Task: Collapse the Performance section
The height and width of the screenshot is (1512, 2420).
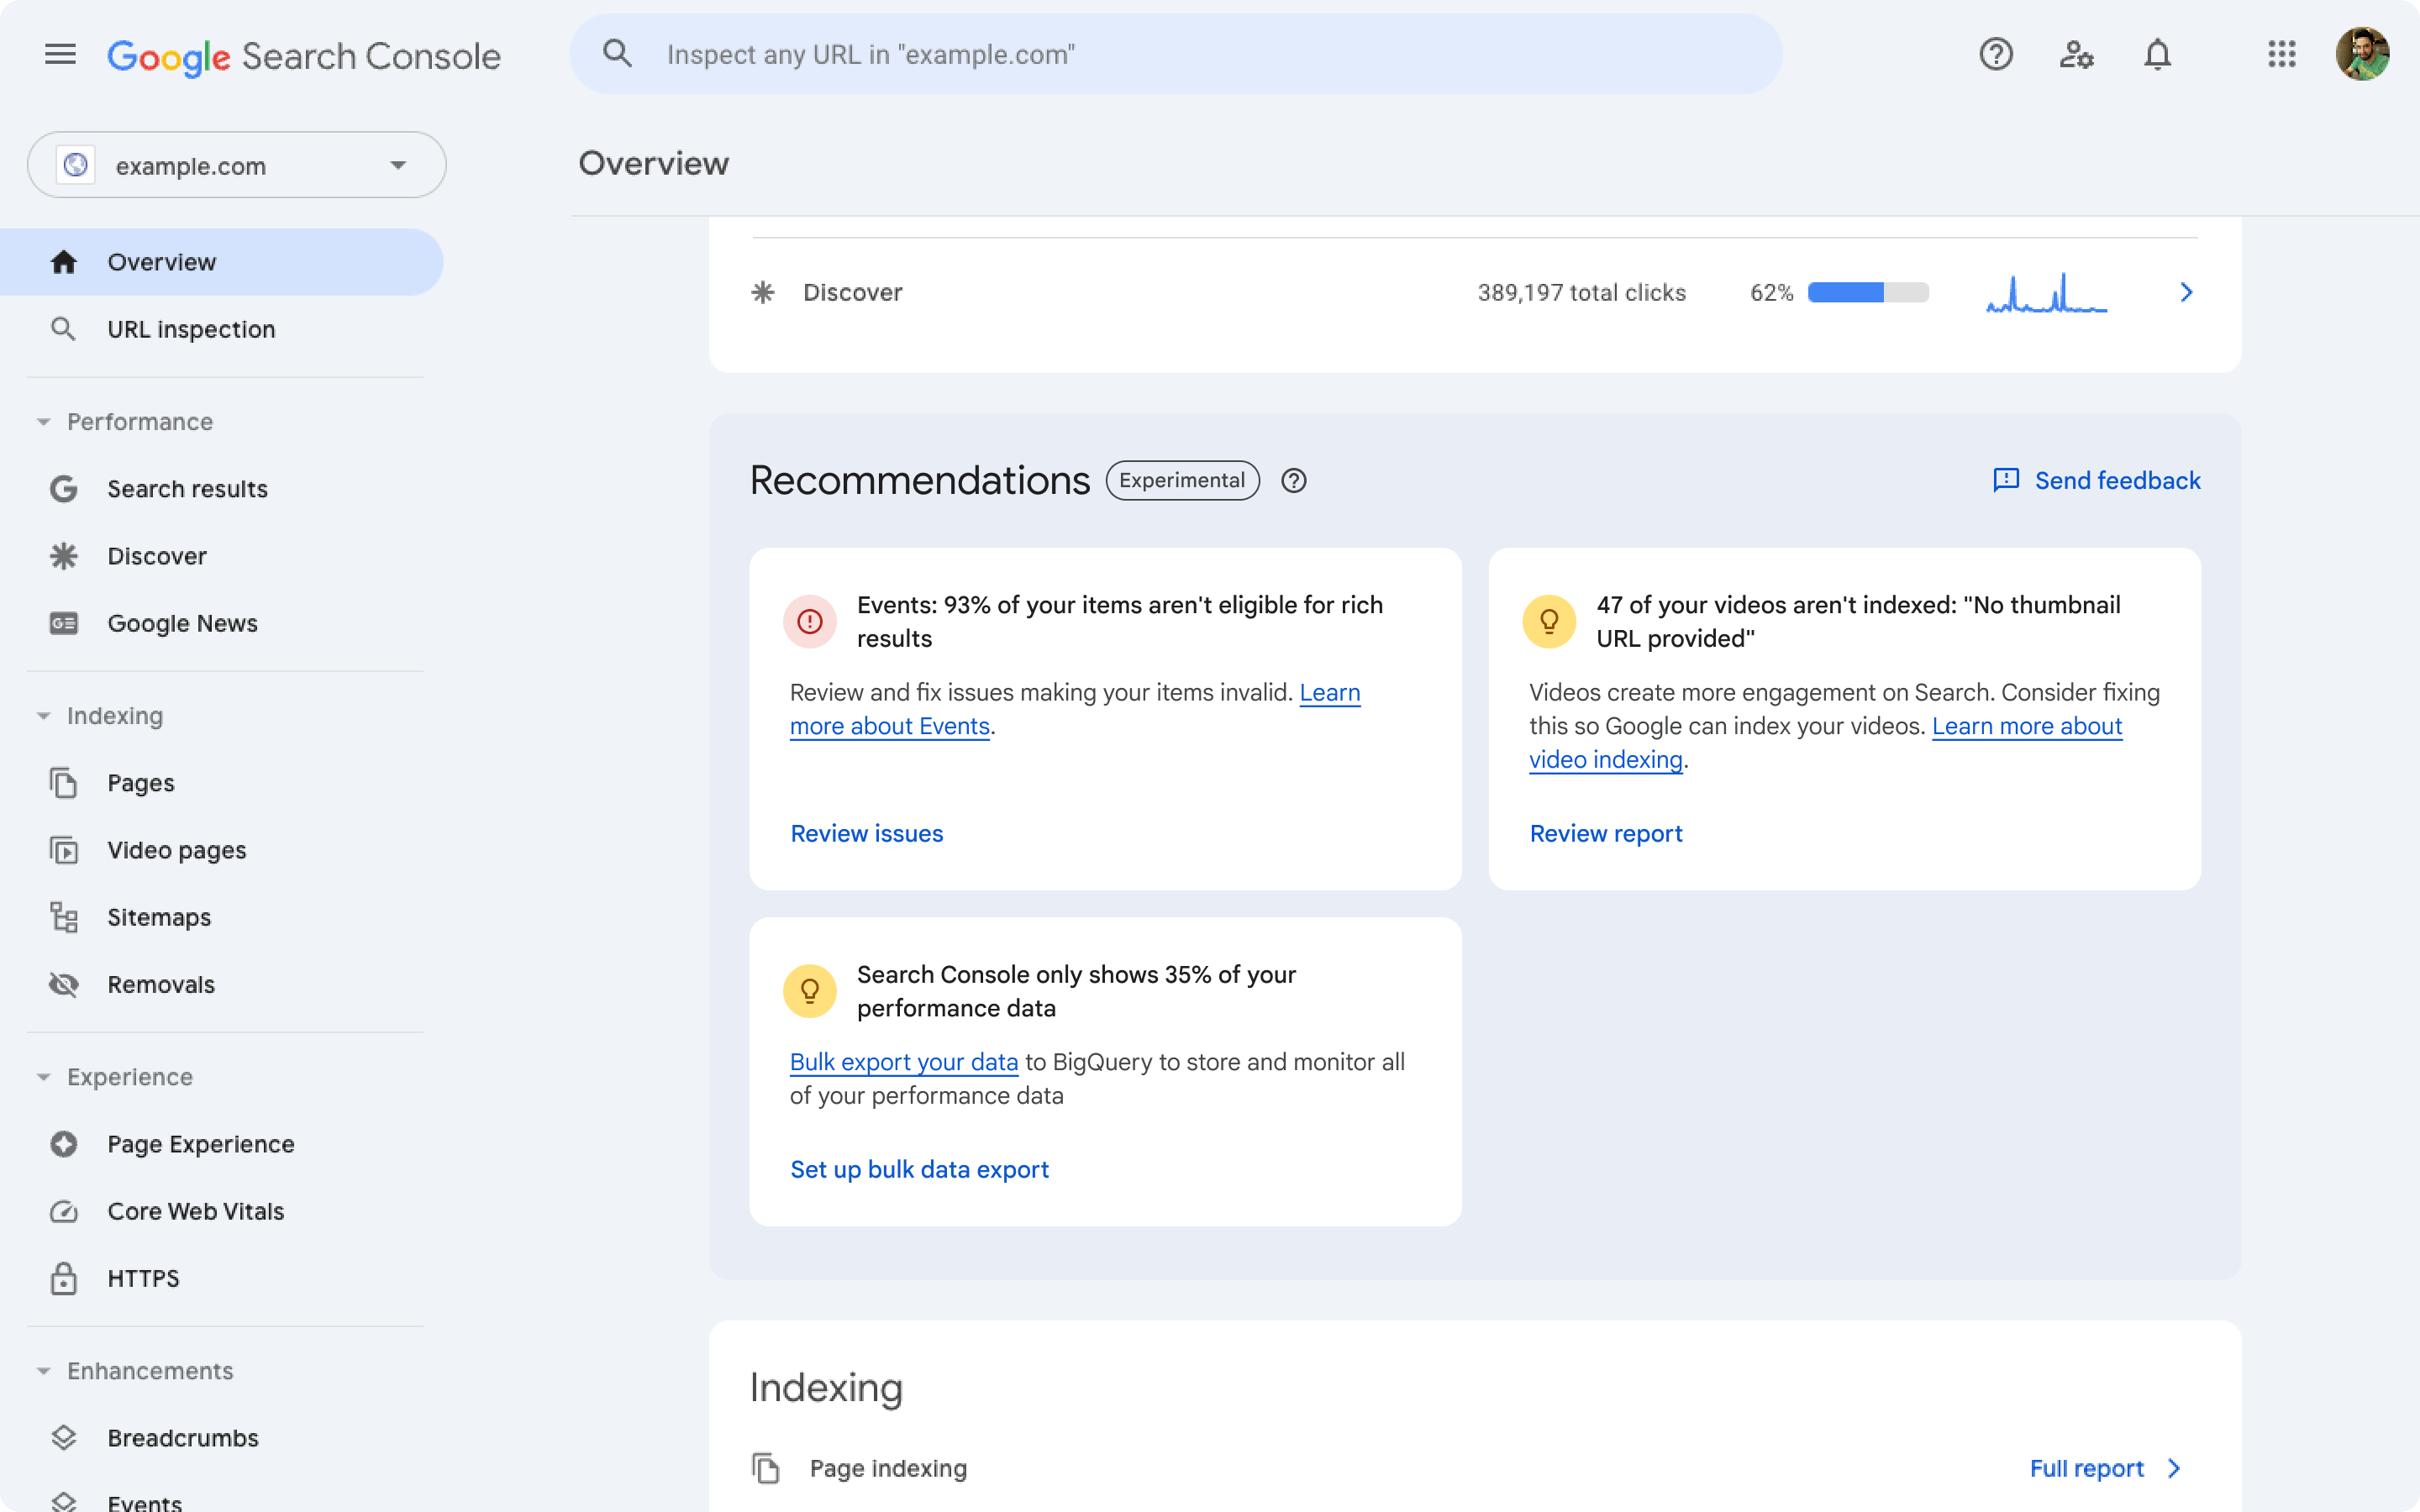Action: click(x=42, y=421)
